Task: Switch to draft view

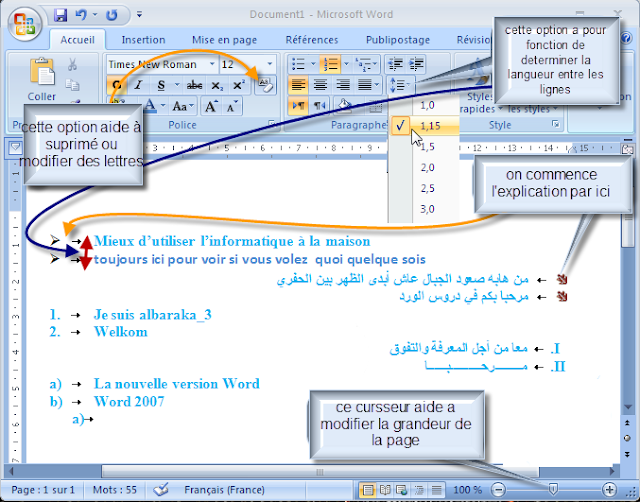Action: click(436, 489)
